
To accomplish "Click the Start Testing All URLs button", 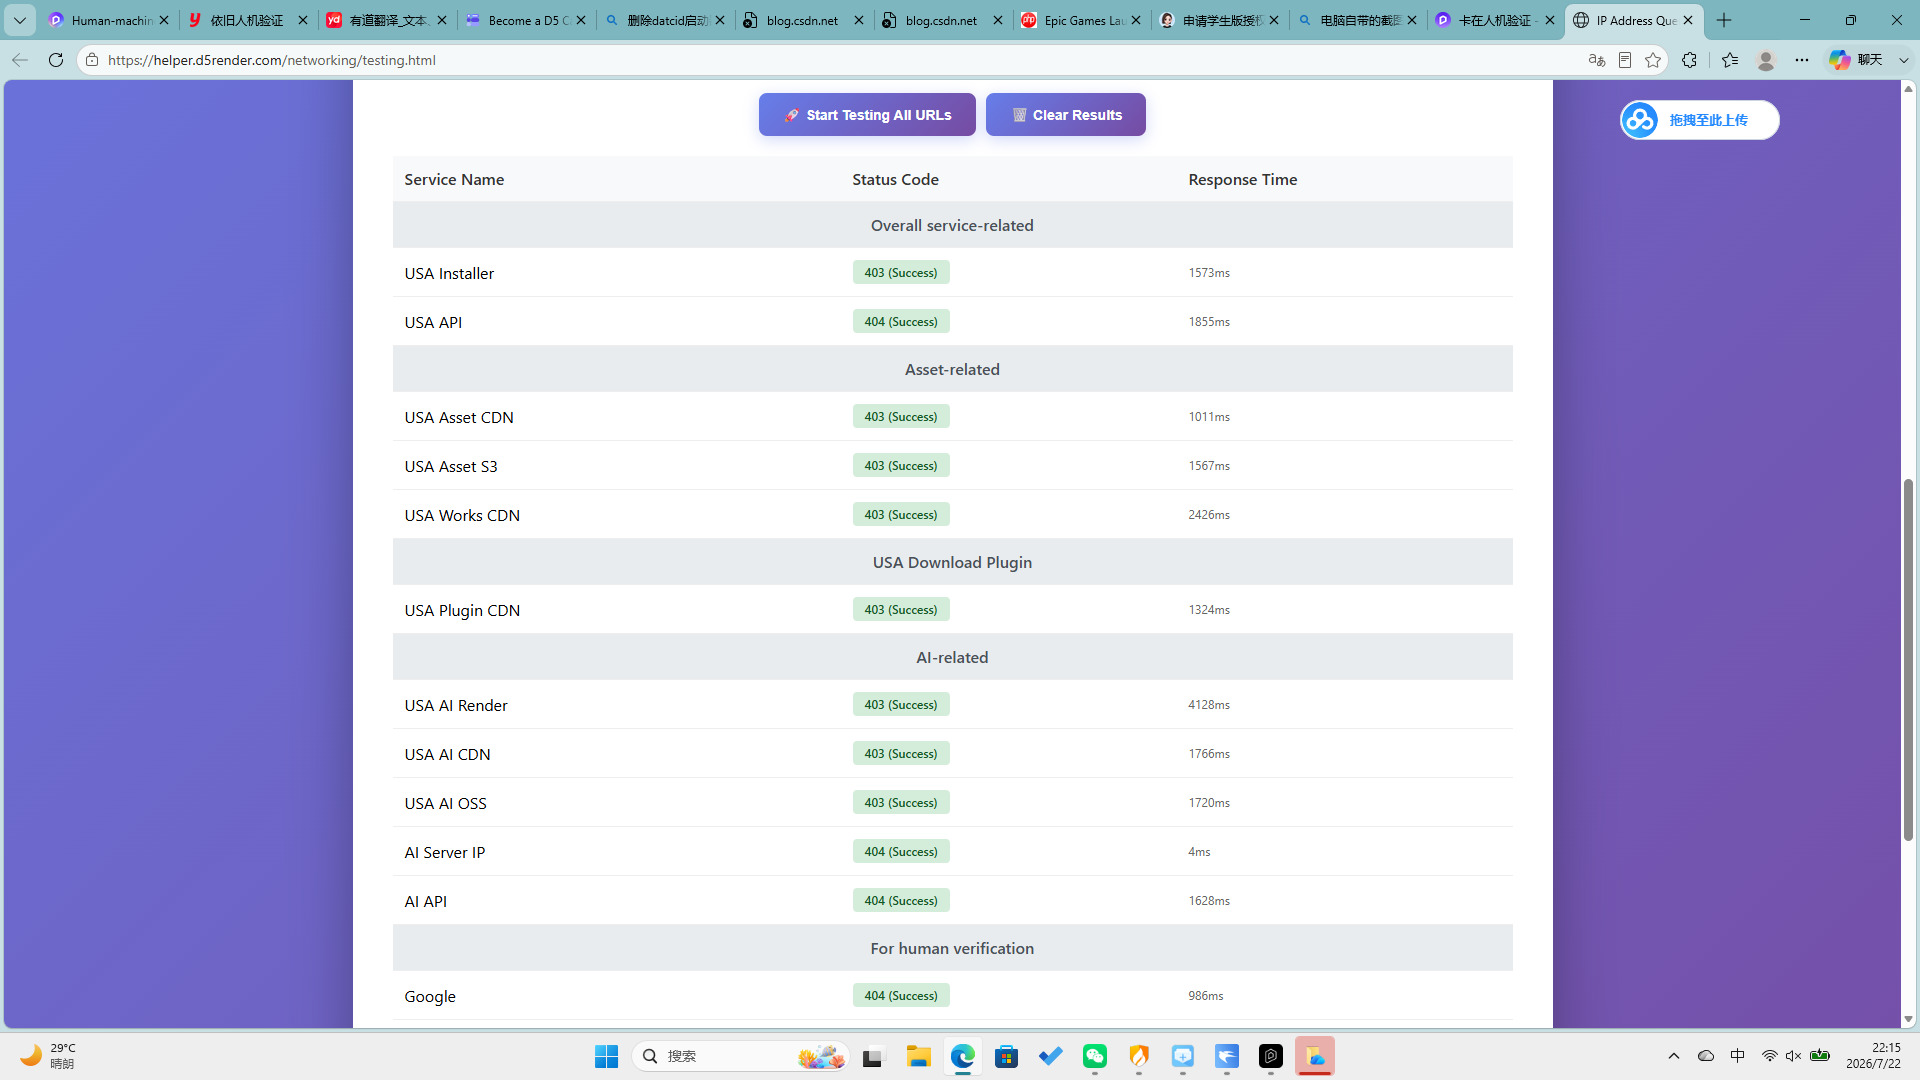I will pos(867,115).
